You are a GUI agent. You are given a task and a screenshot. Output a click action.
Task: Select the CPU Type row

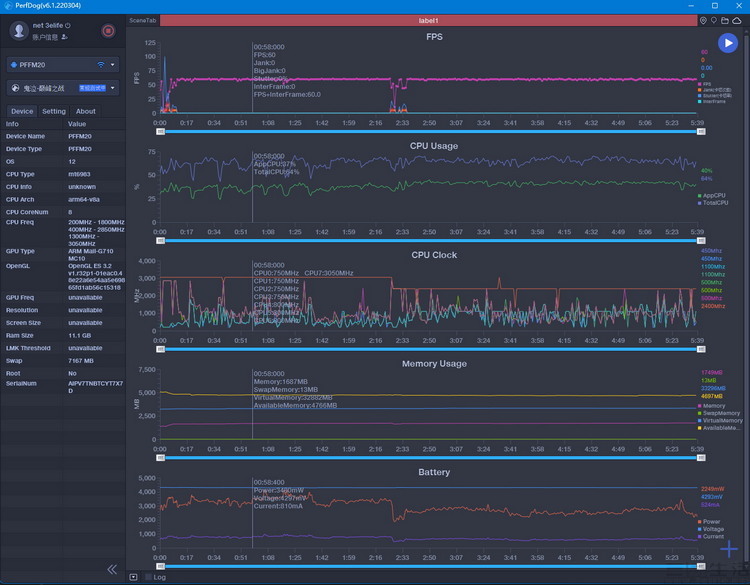tap(63, 174)
